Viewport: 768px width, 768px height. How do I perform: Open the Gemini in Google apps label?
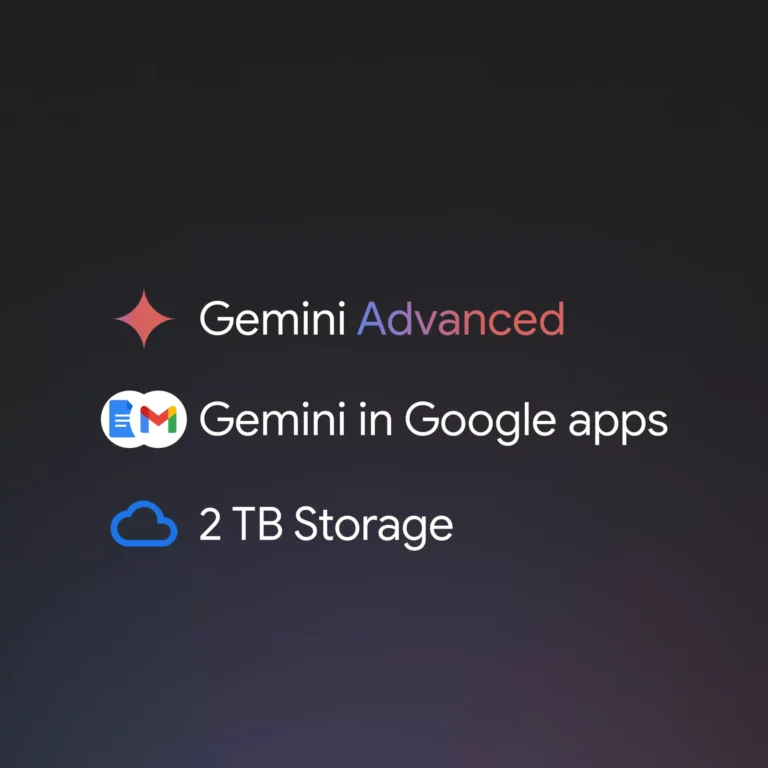(433, 422)
